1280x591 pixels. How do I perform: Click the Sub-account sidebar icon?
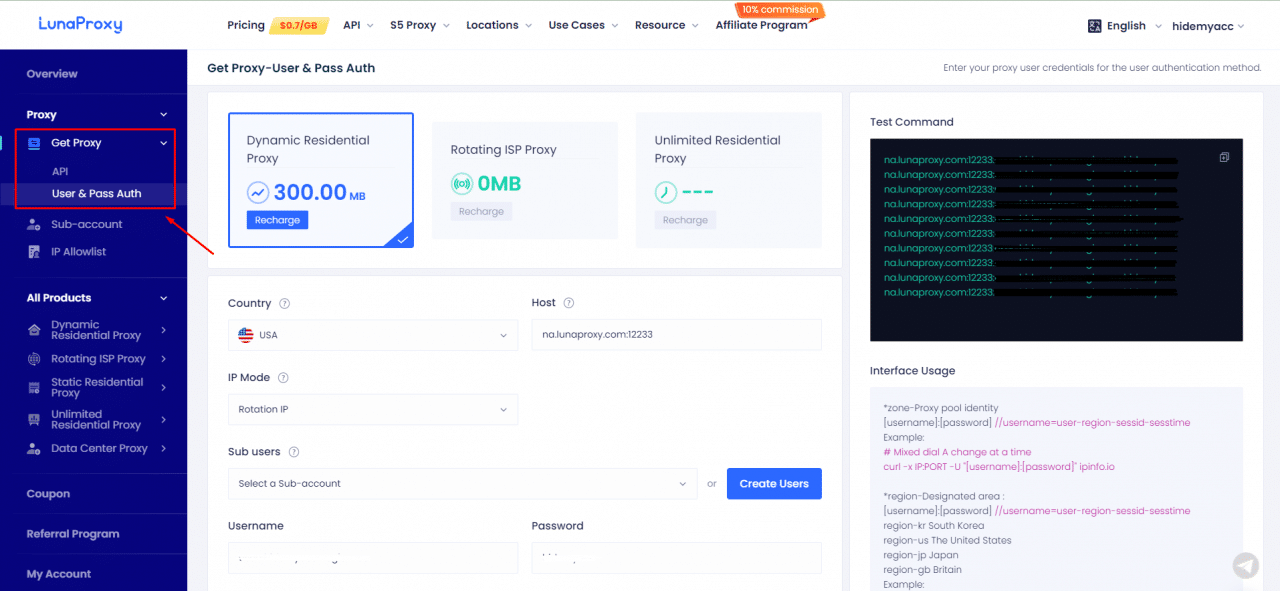(35, 225)
